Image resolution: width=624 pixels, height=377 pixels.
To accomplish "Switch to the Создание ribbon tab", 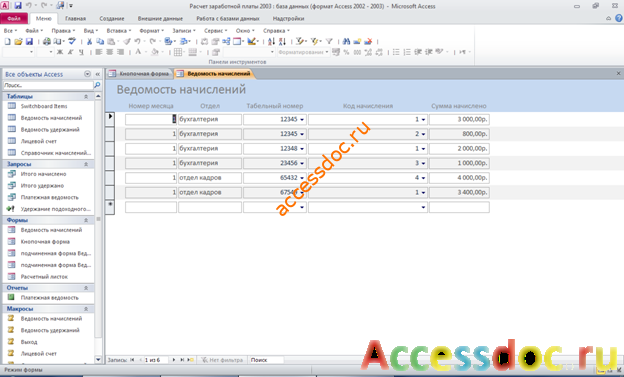I will [112, 18].
